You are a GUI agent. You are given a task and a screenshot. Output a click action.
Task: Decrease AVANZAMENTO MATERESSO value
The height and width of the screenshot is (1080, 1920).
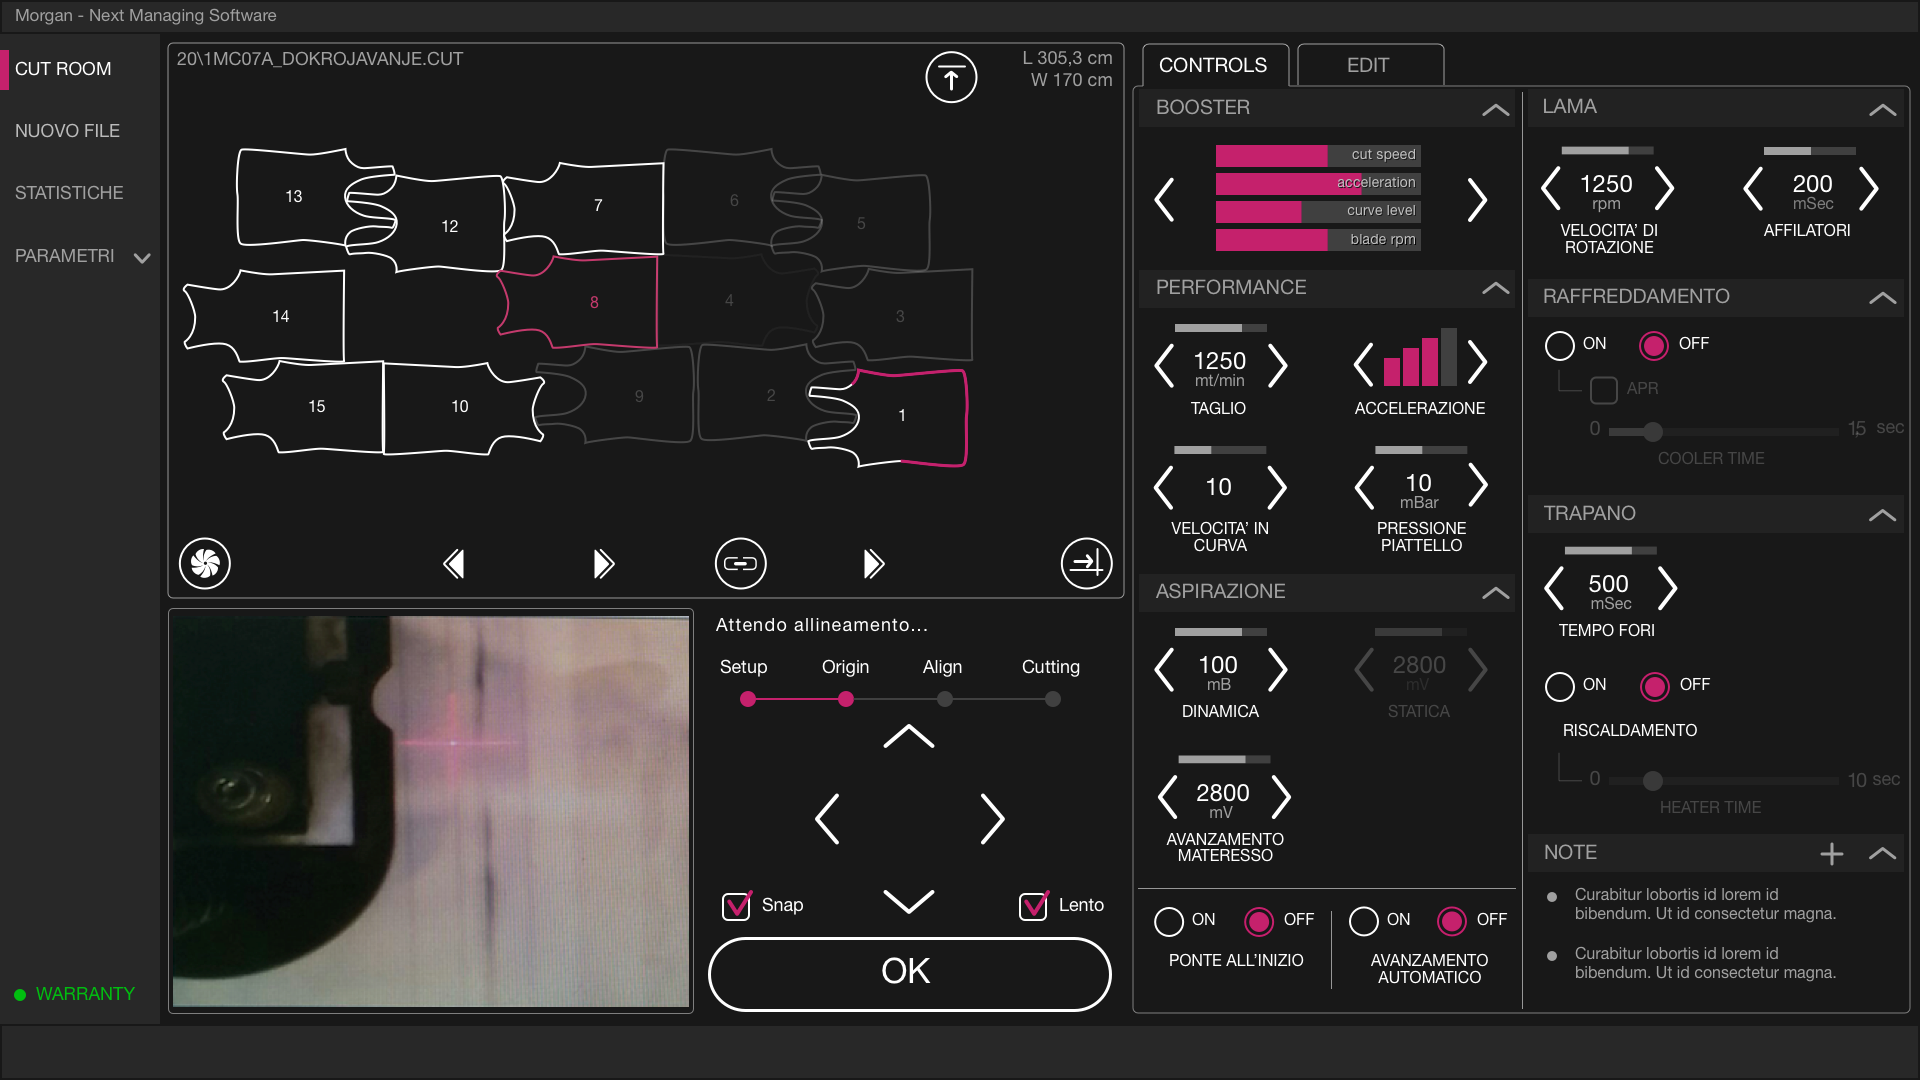pyautogui.click(x=1167, y=797)
